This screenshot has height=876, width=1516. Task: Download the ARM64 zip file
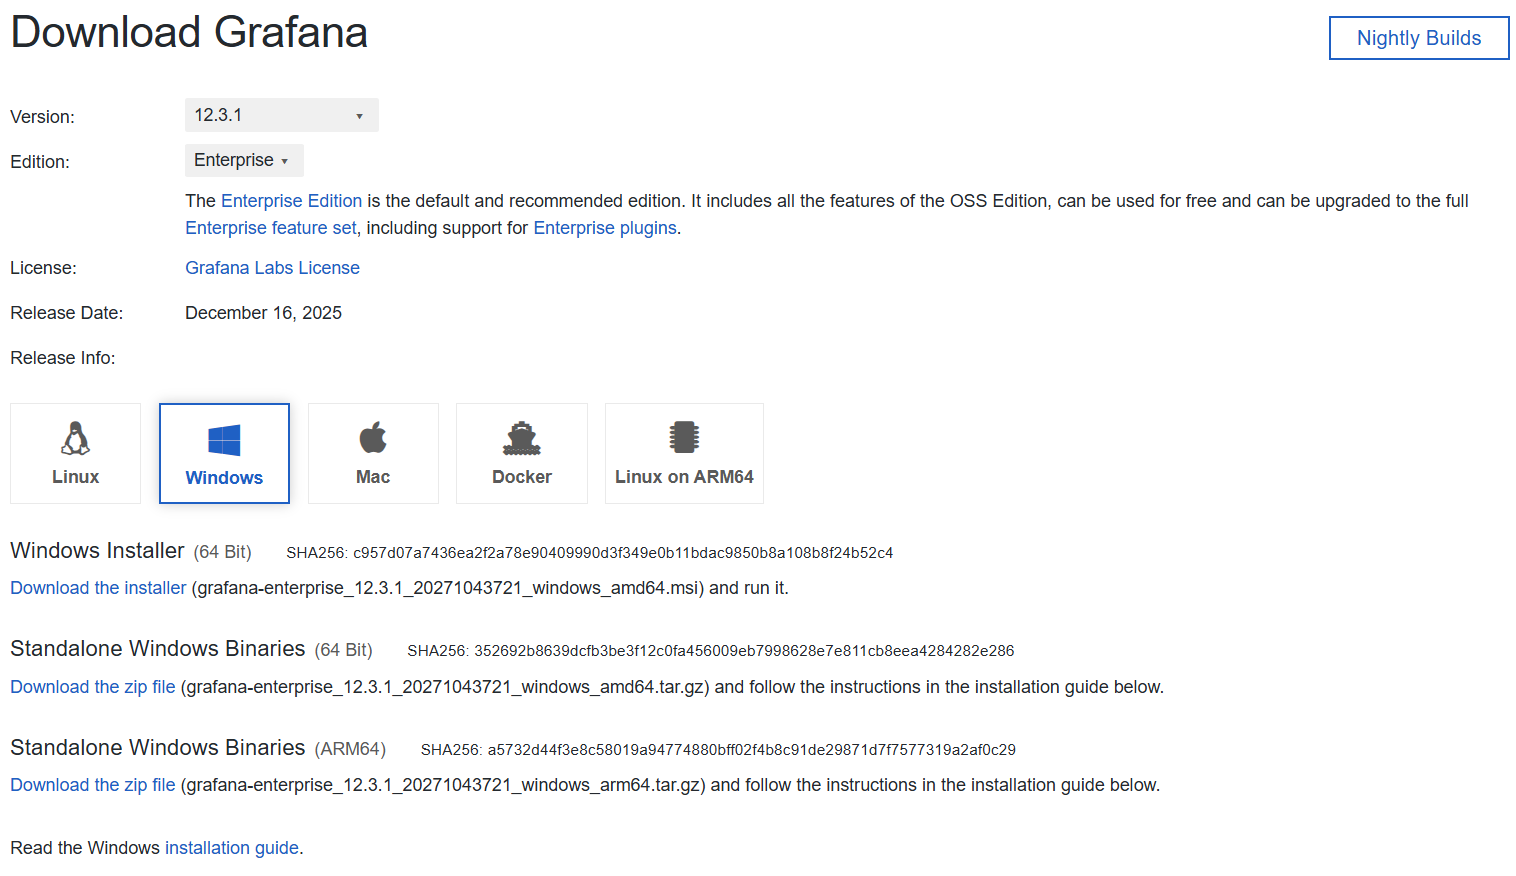[93, 785]
